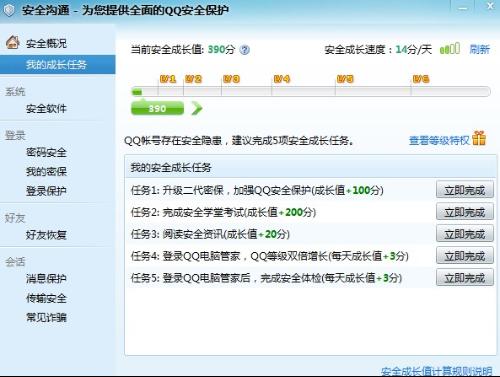500x377 pixels.
Task: Open 常见诈骗 sidebar item
Action: click(46, 317)
